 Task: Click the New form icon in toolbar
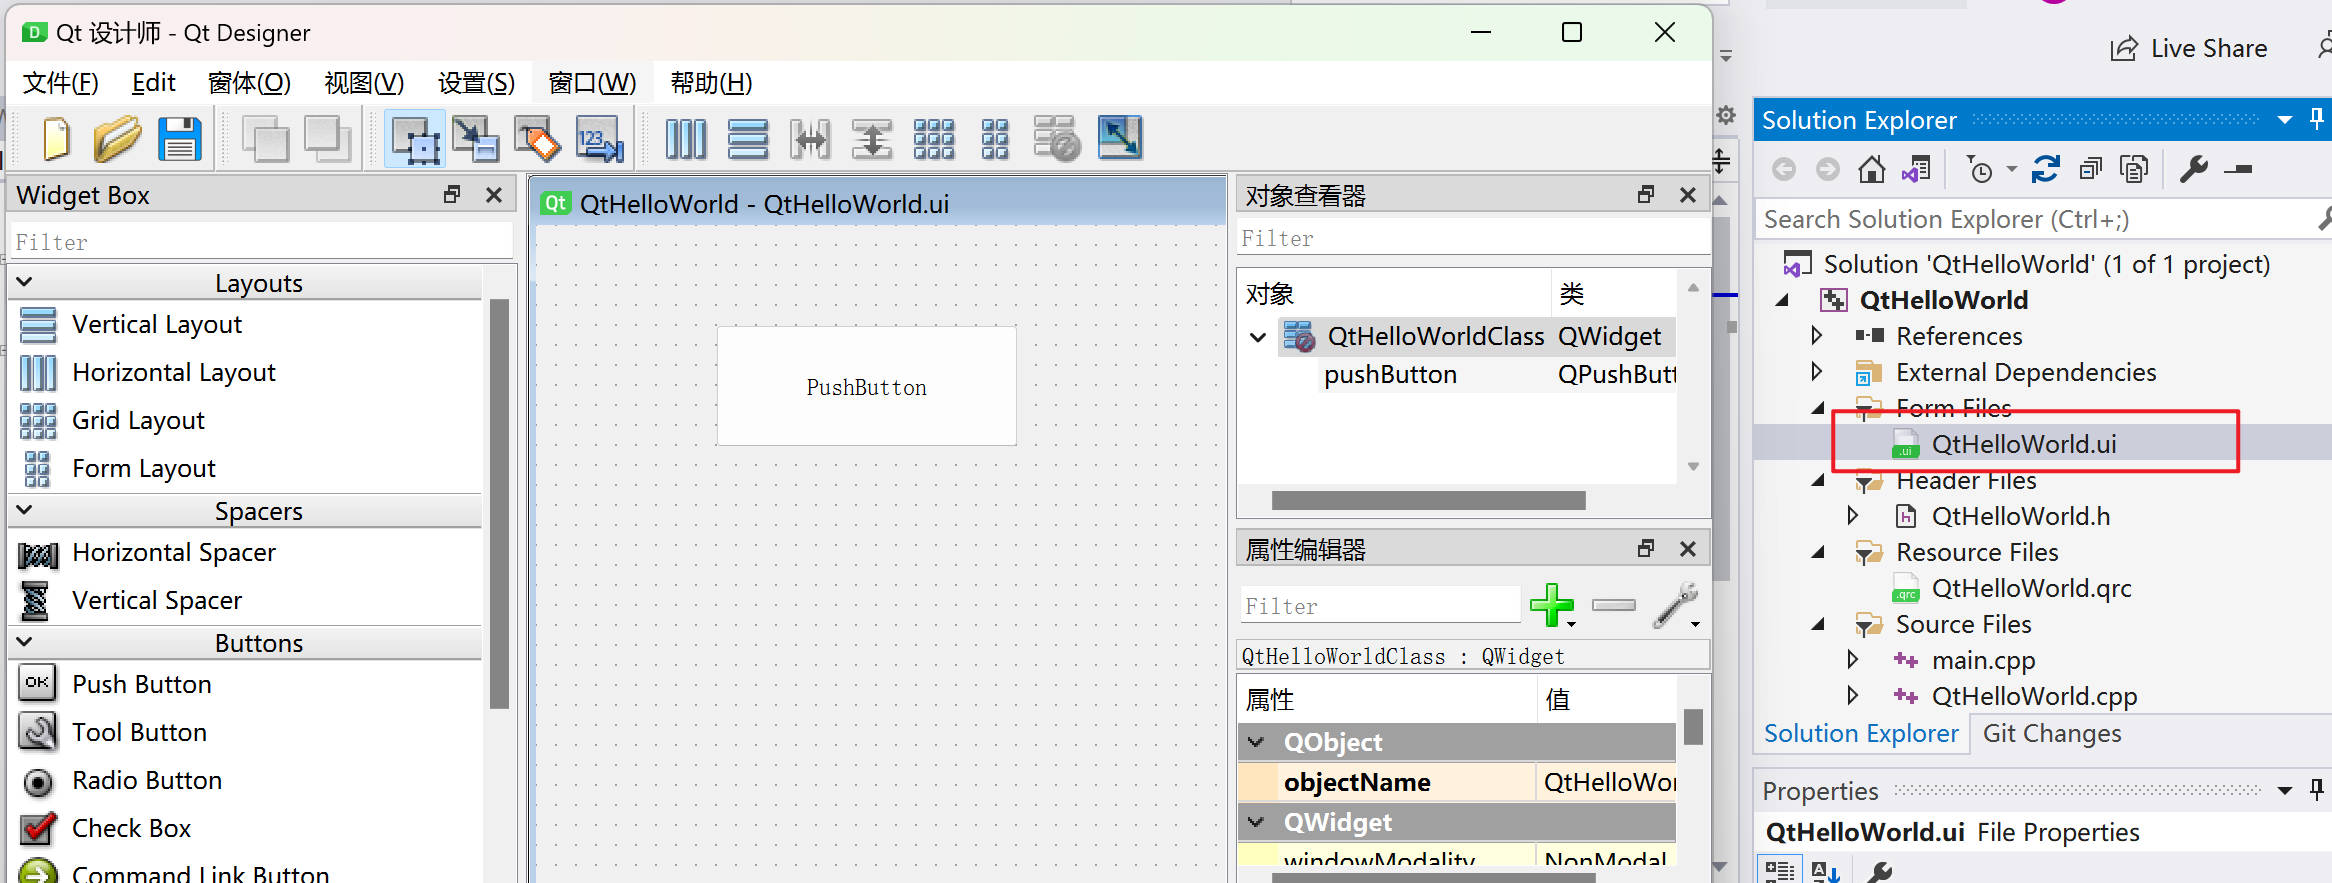pyautogui.click(x=56, y=138)
